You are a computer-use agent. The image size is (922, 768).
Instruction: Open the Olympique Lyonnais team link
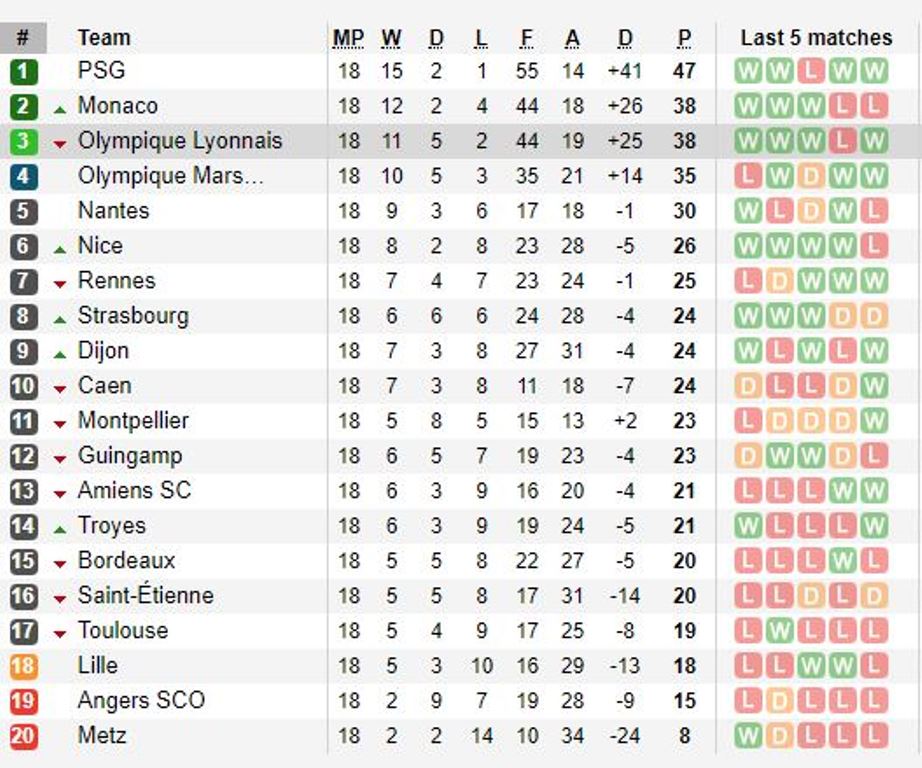click(x=180, y=141)
